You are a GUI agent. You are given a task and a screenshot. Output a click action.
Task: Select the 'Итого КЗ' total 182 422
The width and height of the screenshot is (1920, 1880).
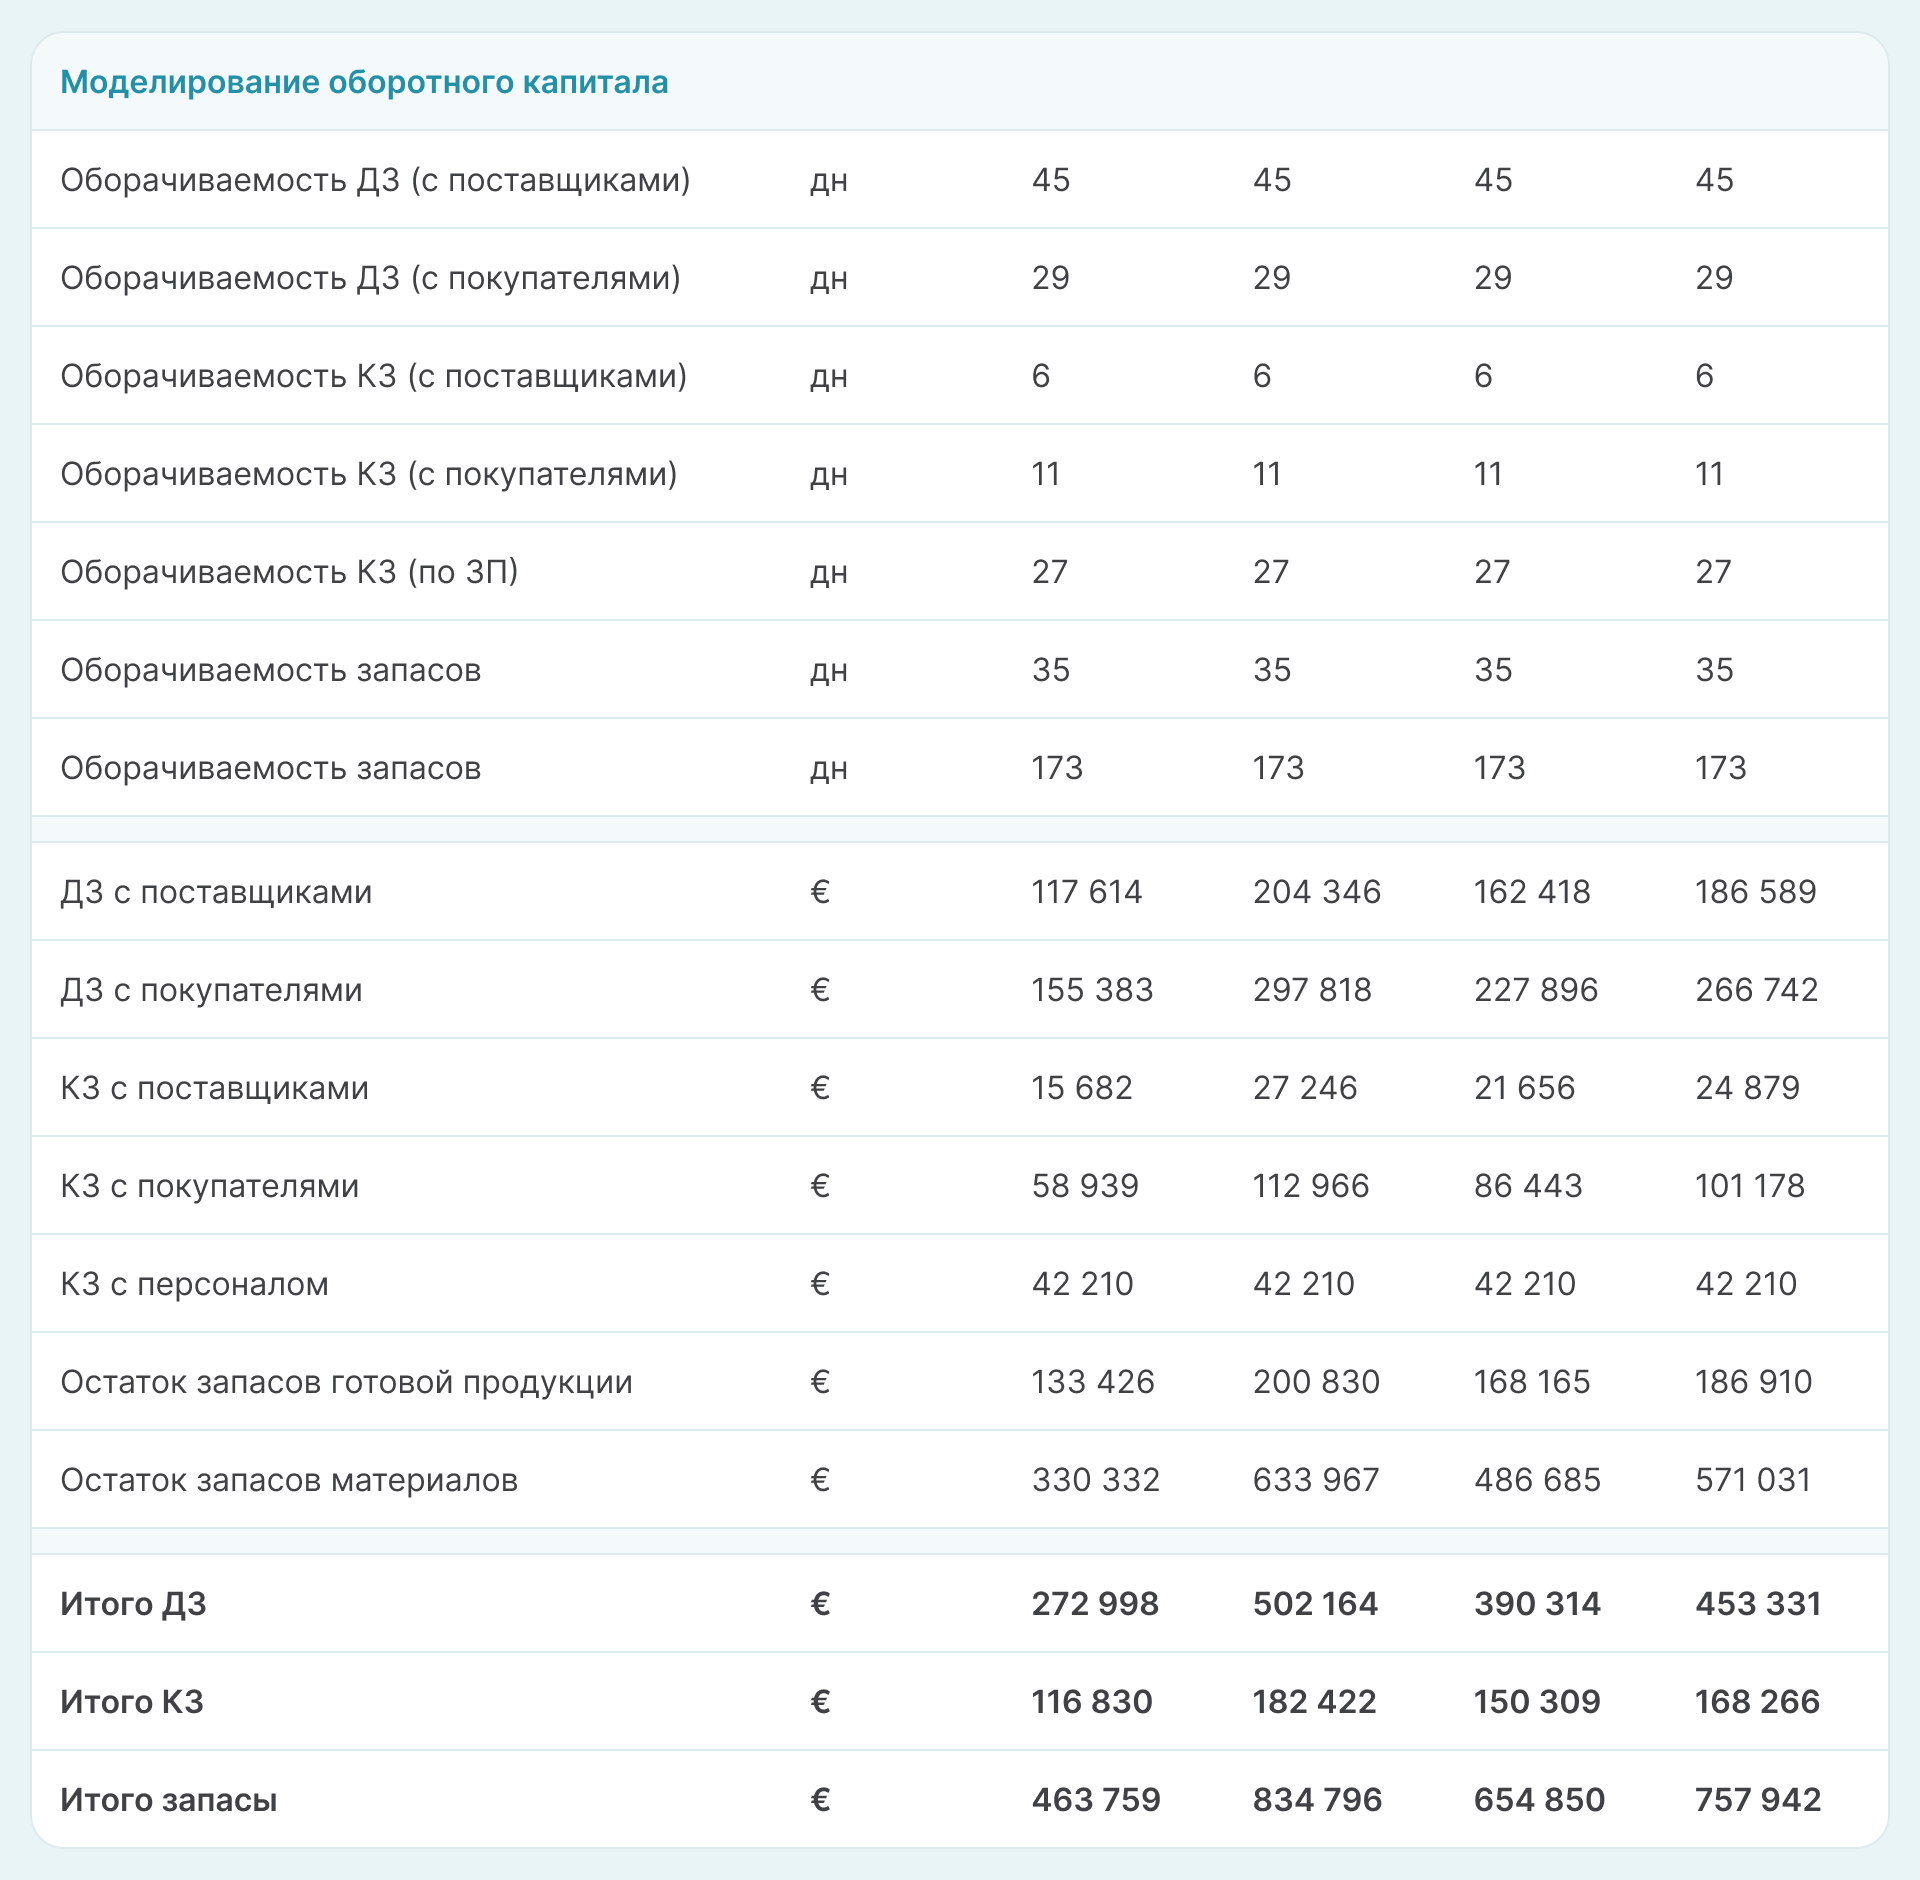click(1314, 1702)
